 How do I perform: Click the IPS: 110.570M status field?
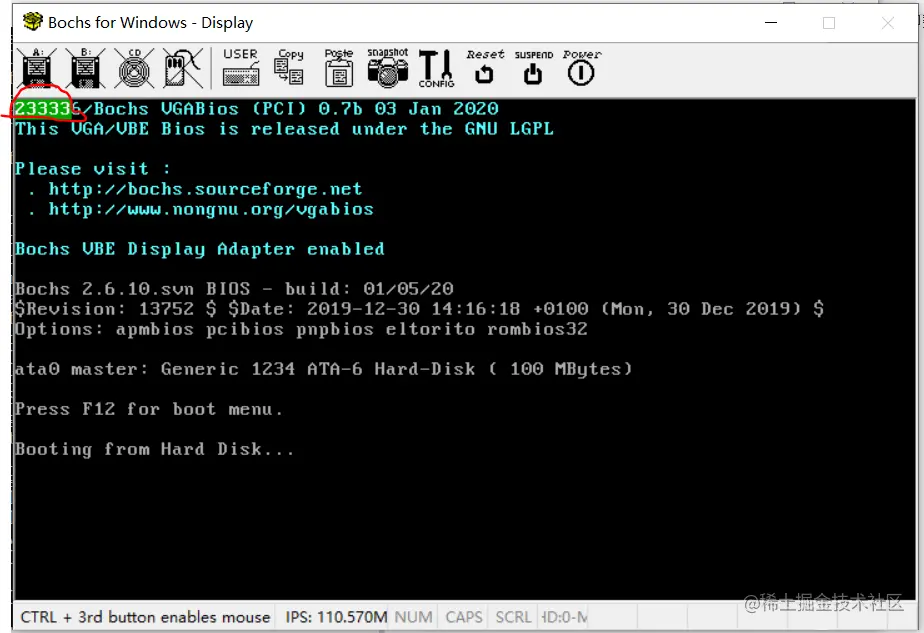coord(336,616)
